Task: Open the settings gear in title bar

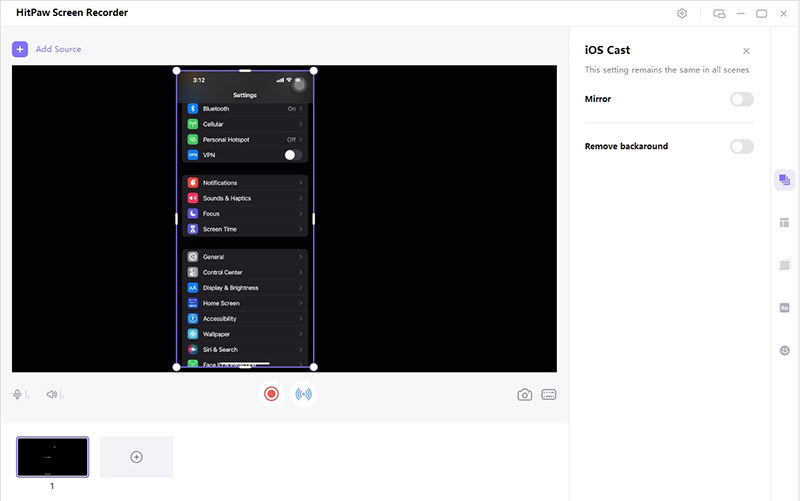Action: click(682, 14)
